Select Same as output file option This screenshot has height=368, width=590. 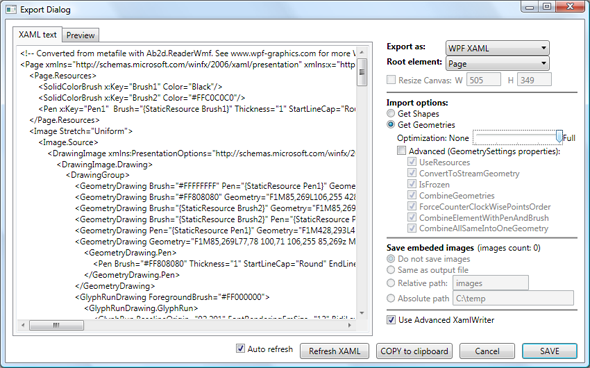[x=391, y=270]
